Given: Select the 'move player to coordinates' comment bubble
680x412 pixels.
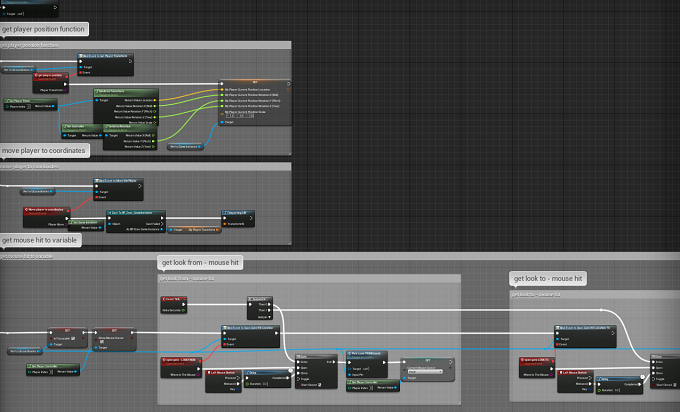Looking at the screenshot, I should pyautogui.click(x=43, y=150).
